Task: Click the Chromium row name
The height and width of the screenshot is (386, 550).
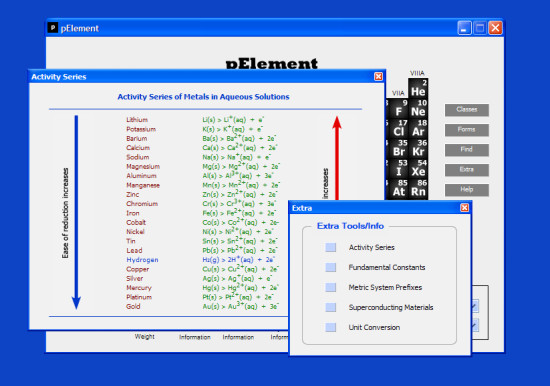Action: pos(142,204)
